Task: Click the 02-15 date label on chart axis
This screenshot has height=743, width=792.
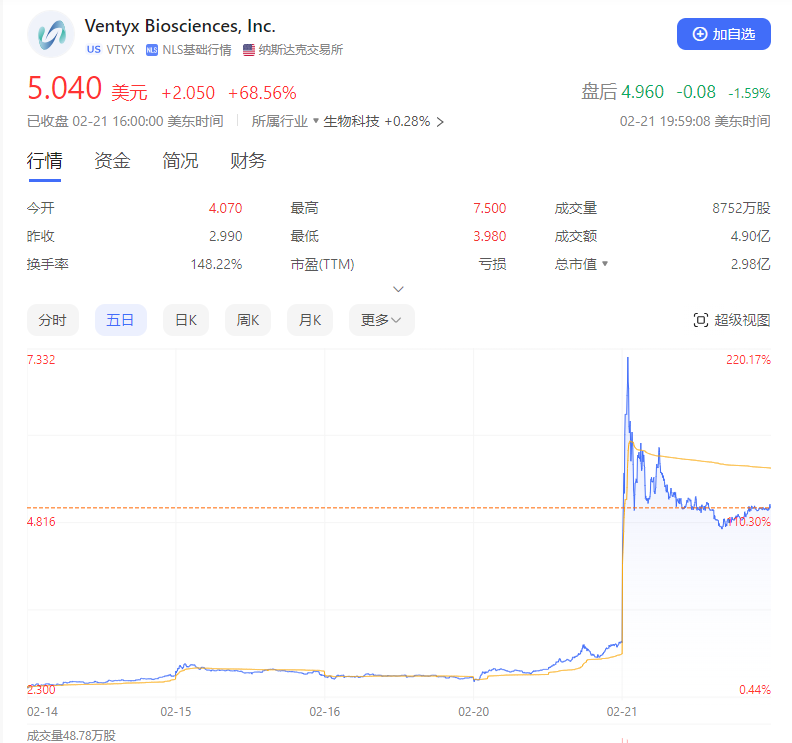Action: [176, 712]
